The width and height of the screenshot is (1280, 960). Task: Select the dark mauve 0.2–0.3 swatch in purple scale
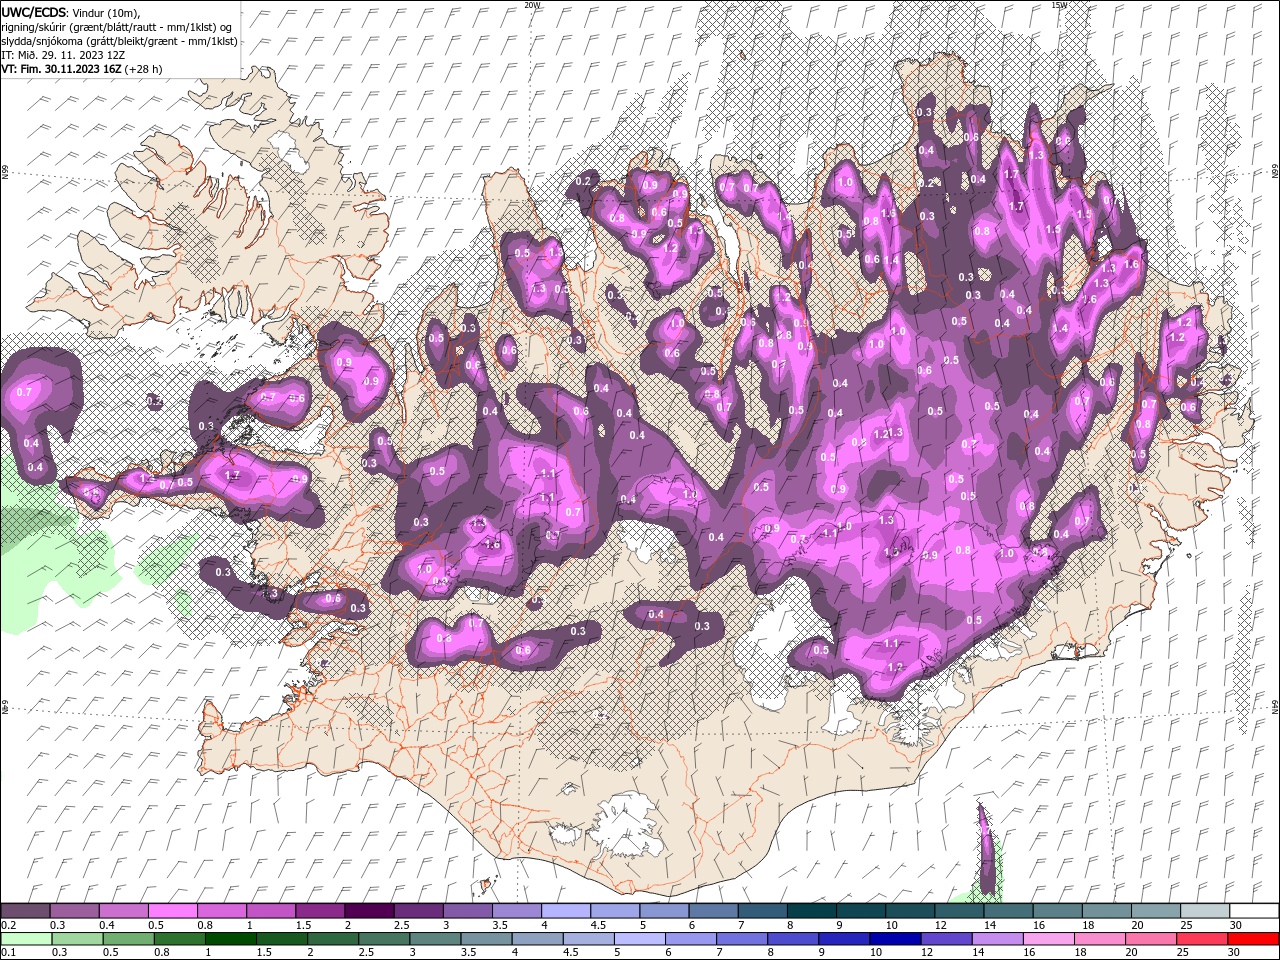[25, 911]
